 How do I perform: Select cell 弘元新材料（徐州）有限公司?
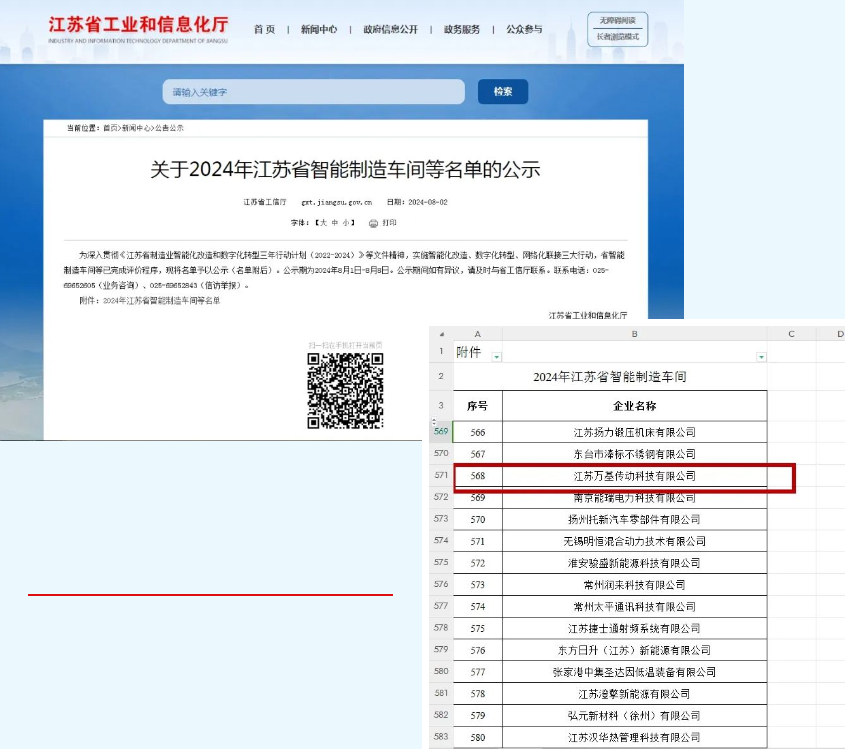(634, 716)
